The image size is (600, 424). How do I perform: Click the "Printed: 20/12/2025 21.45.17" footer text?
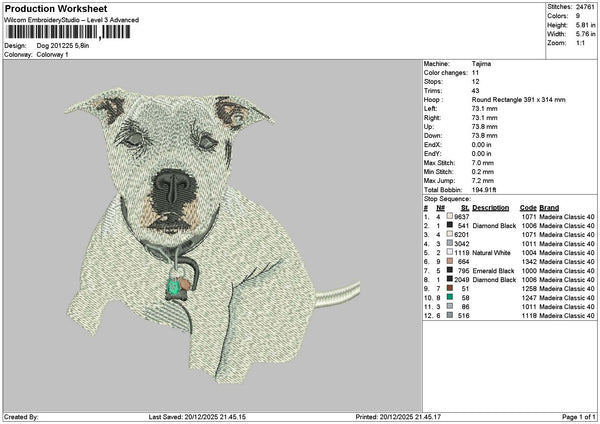(x=398, y=417)
